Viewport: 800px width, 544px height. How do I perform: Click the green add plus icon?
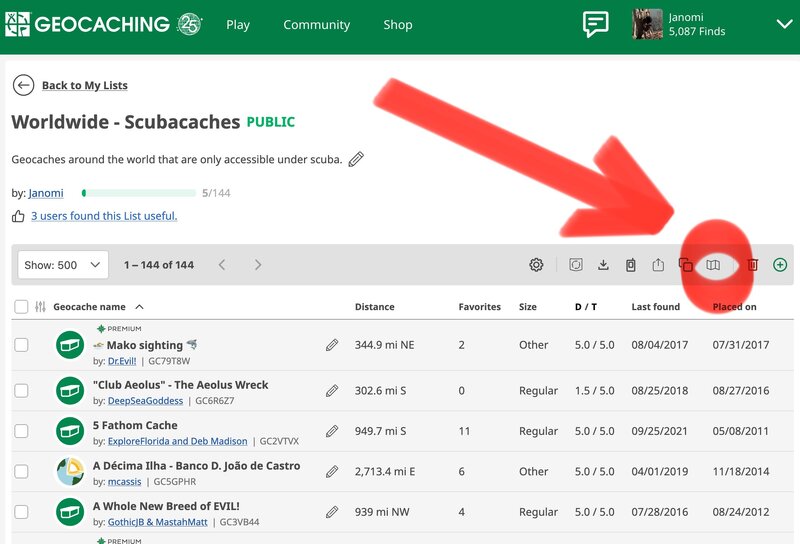(x=780, y=265)
